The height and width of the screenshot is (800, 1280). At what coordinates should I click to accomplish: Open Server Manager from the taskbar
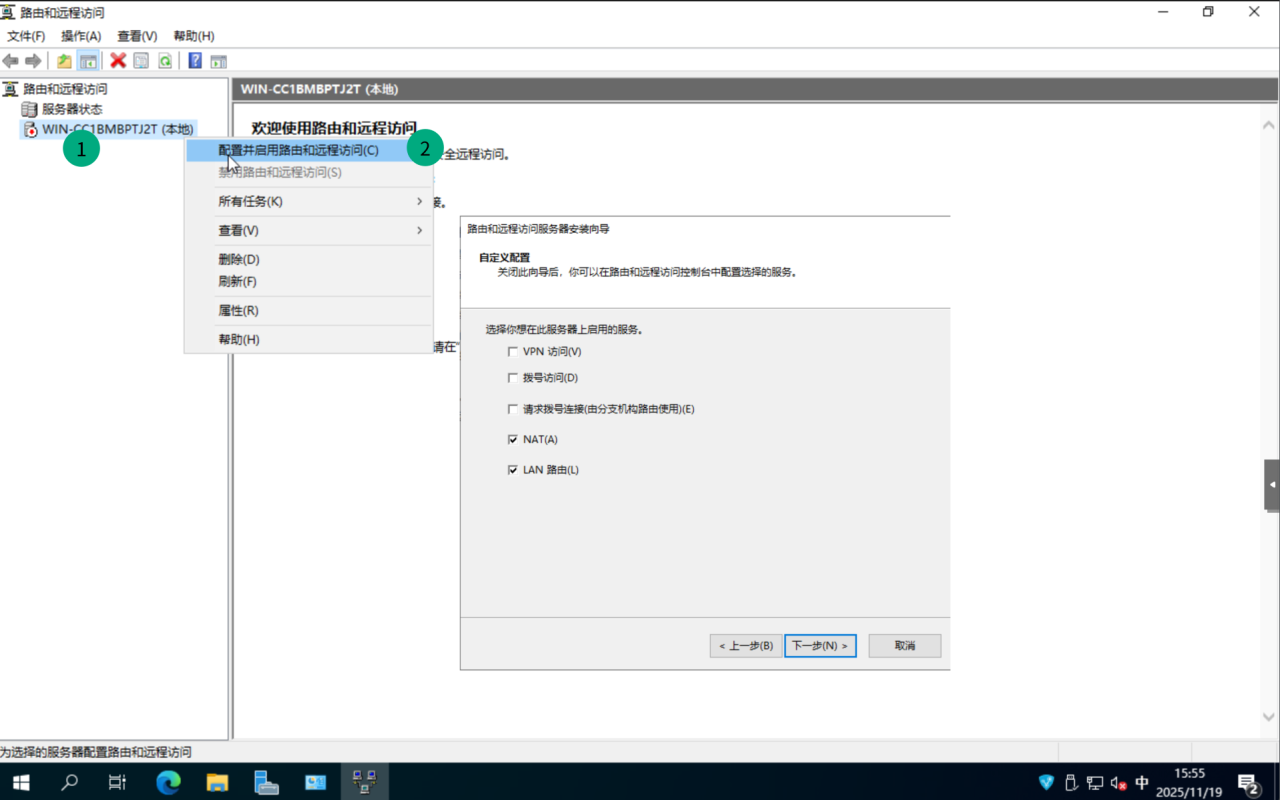pos(266,782)
